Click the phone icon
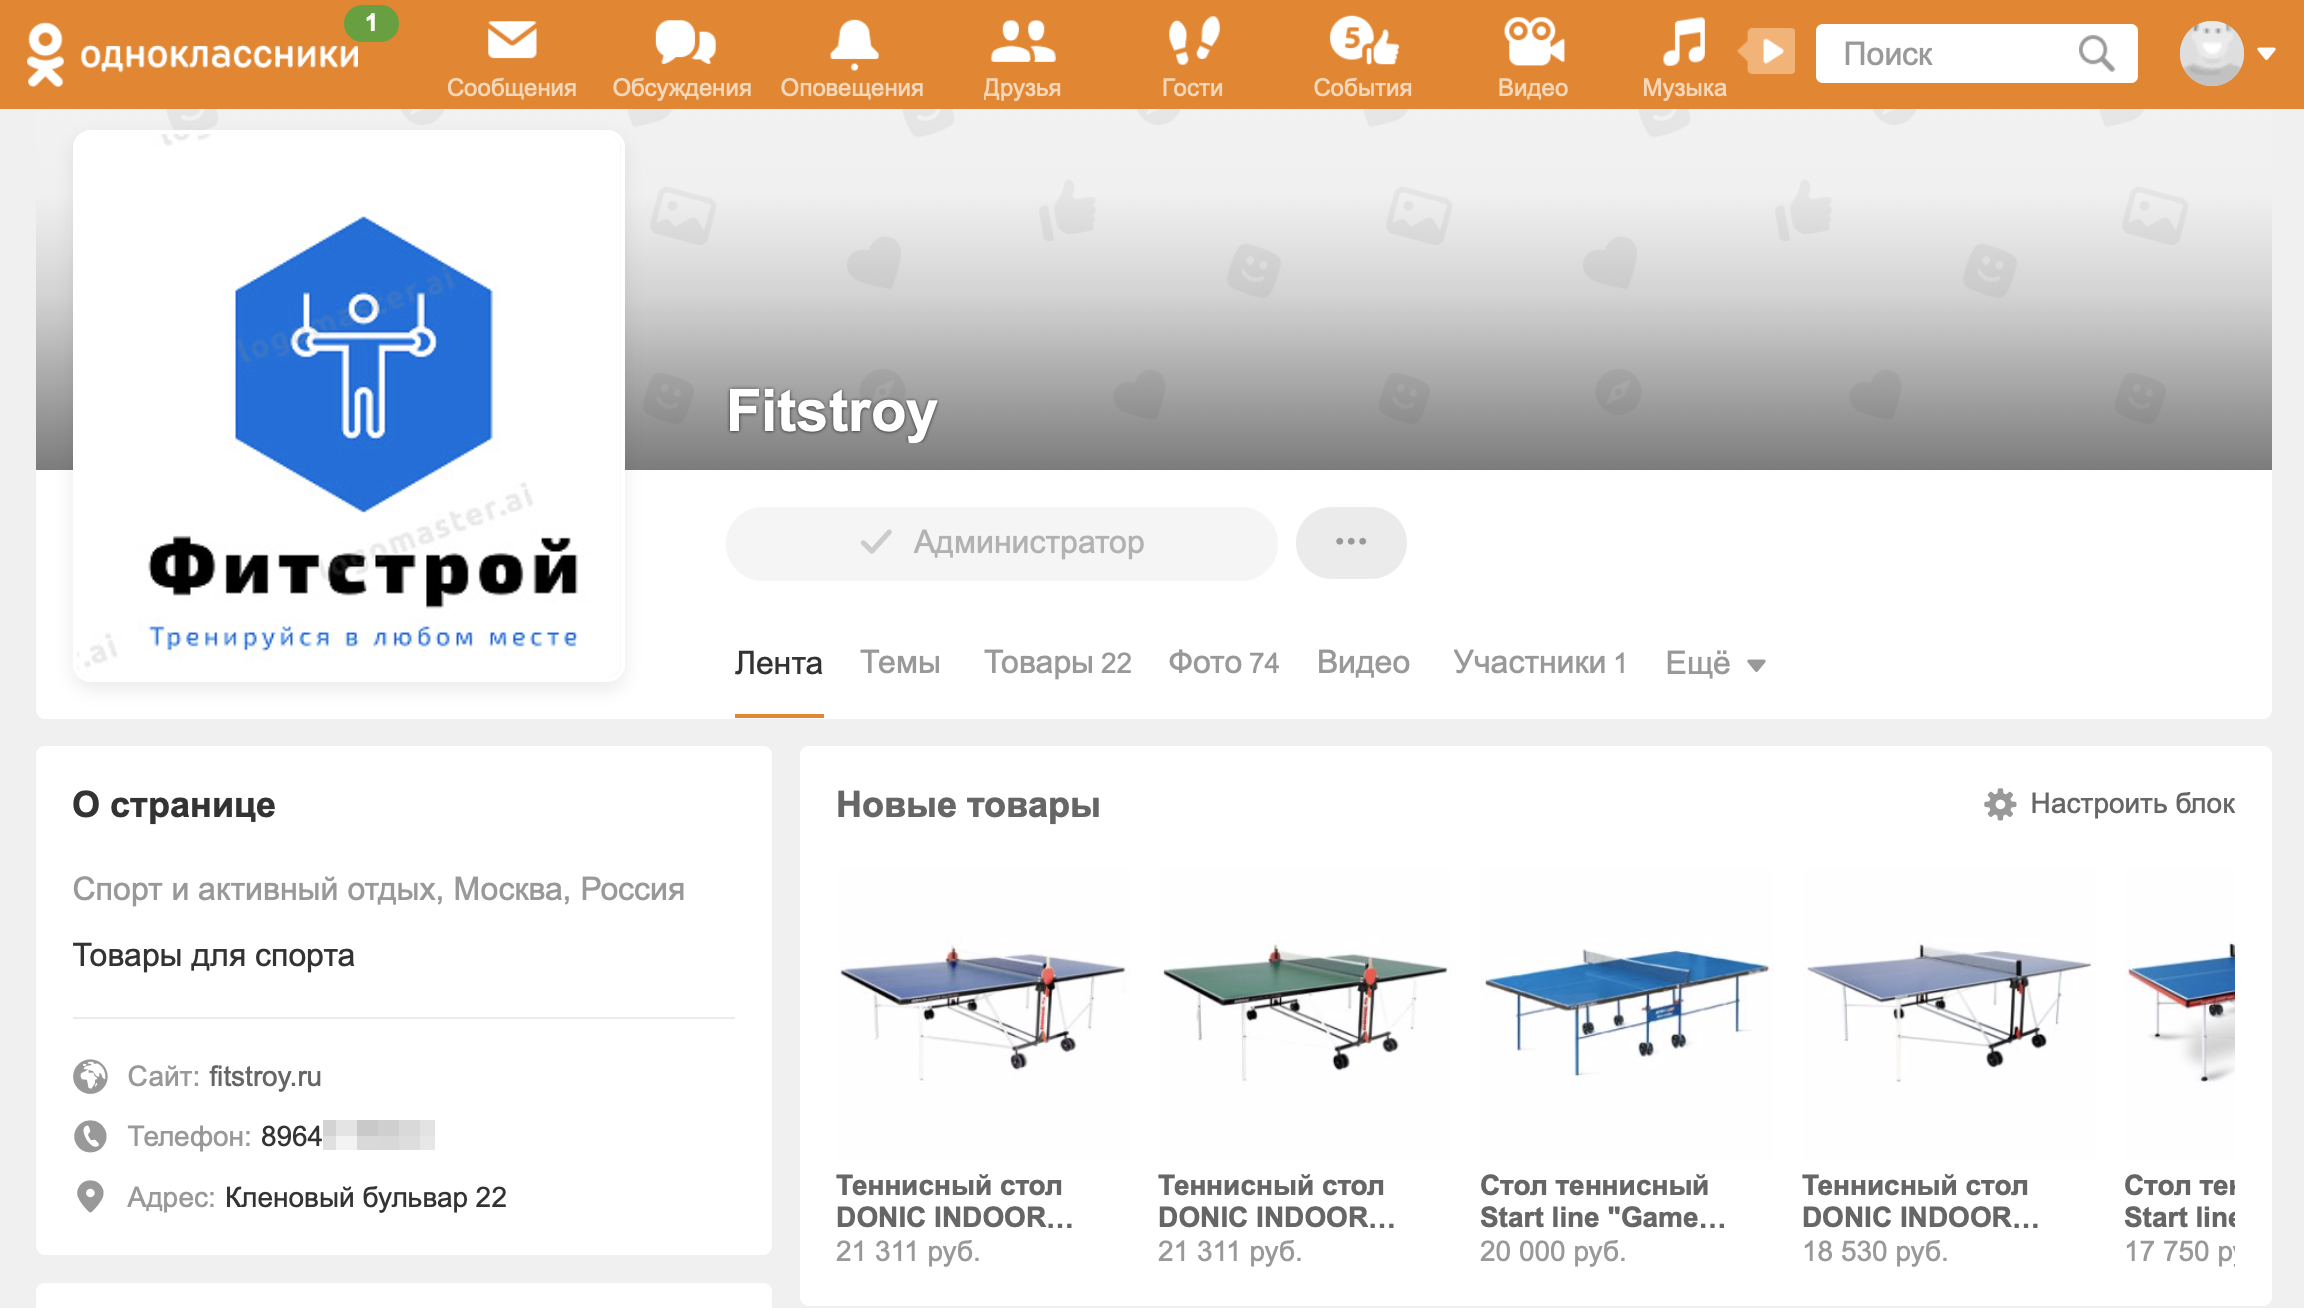This screenshot has width=2304, height=1308. point(90,1136)
